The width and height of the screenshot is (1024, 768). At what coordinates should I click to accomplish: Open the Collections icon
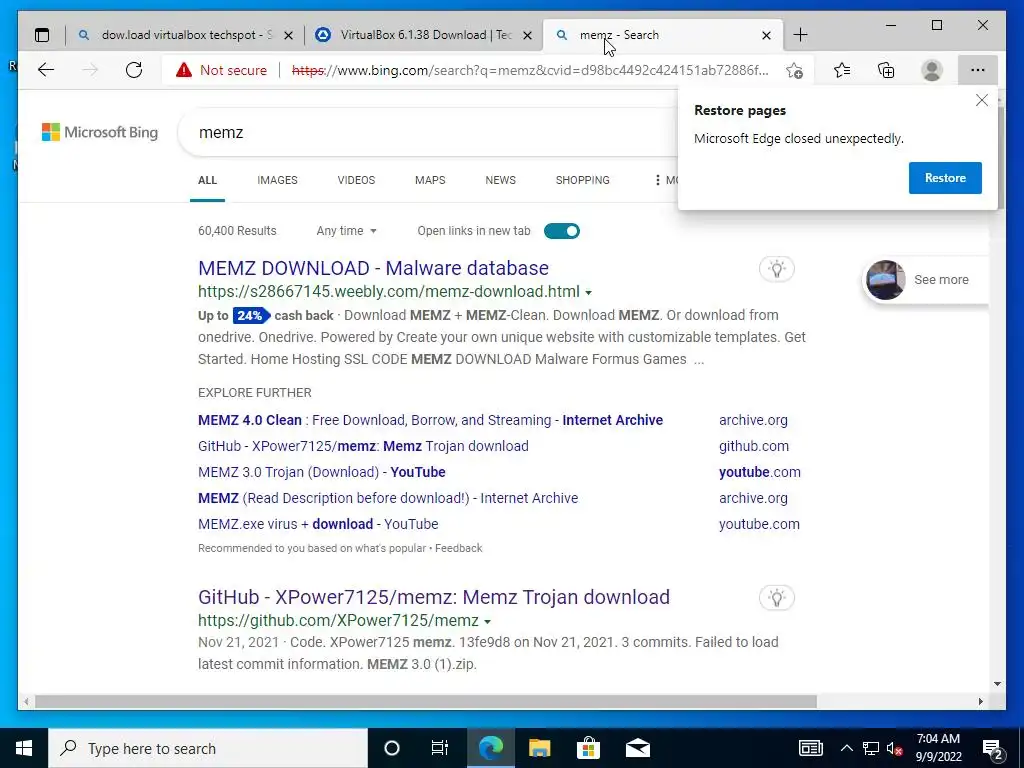(x=886, y=70)
